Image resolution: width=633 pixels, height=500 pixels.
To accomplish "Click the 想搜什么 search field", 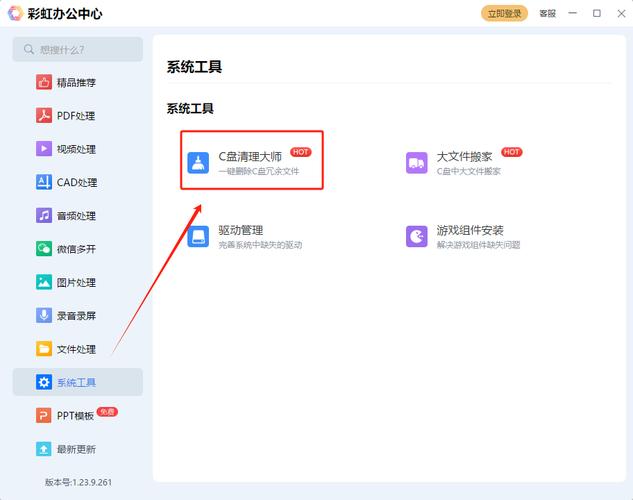I will [78, 49].
